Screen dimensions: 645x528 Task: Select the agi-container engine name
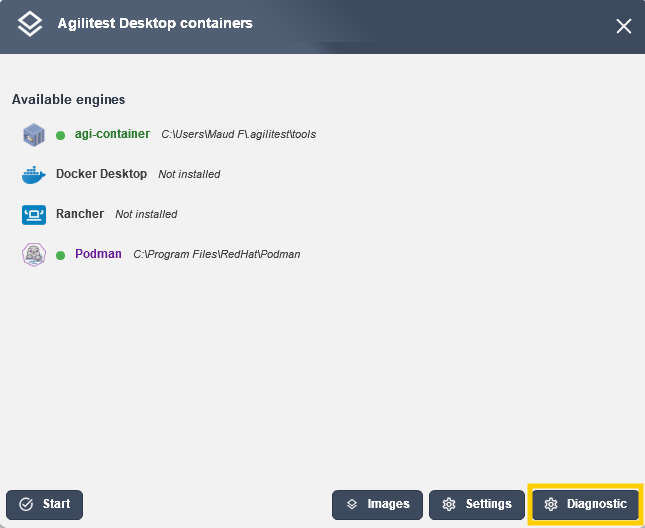(x=112, y=134)
